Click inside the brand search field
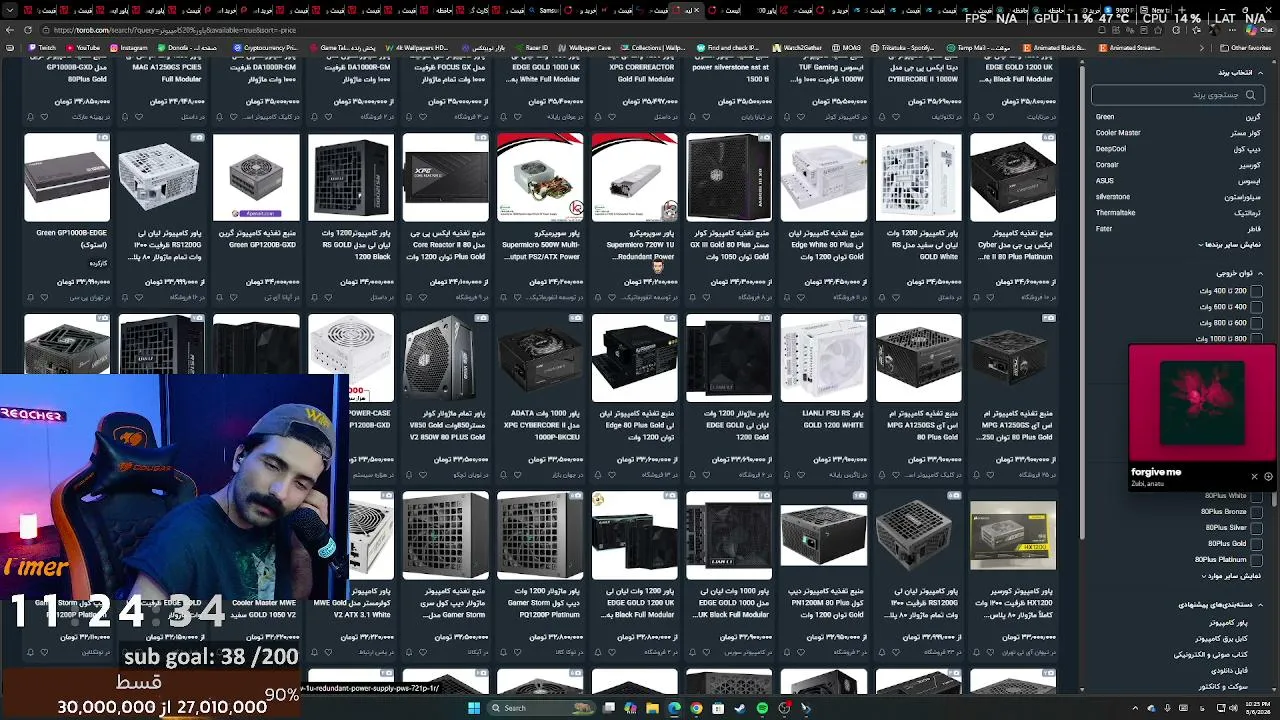 click(1178, 95)
